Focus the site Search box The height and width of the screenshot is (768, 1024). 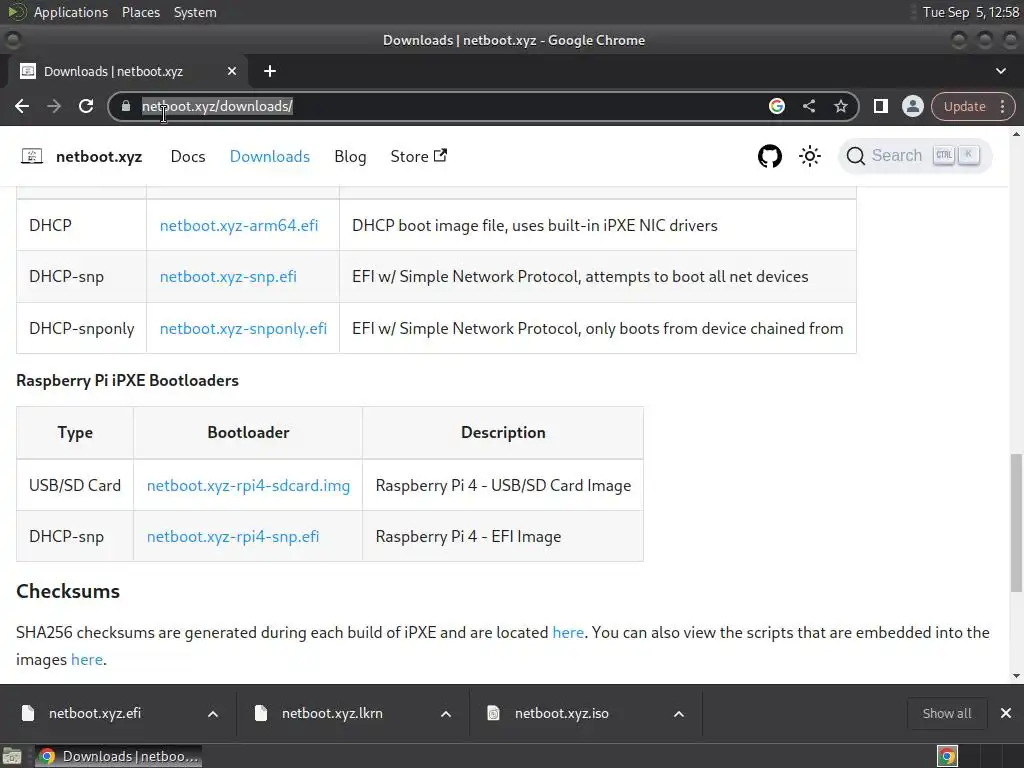[x=915, y=155]
